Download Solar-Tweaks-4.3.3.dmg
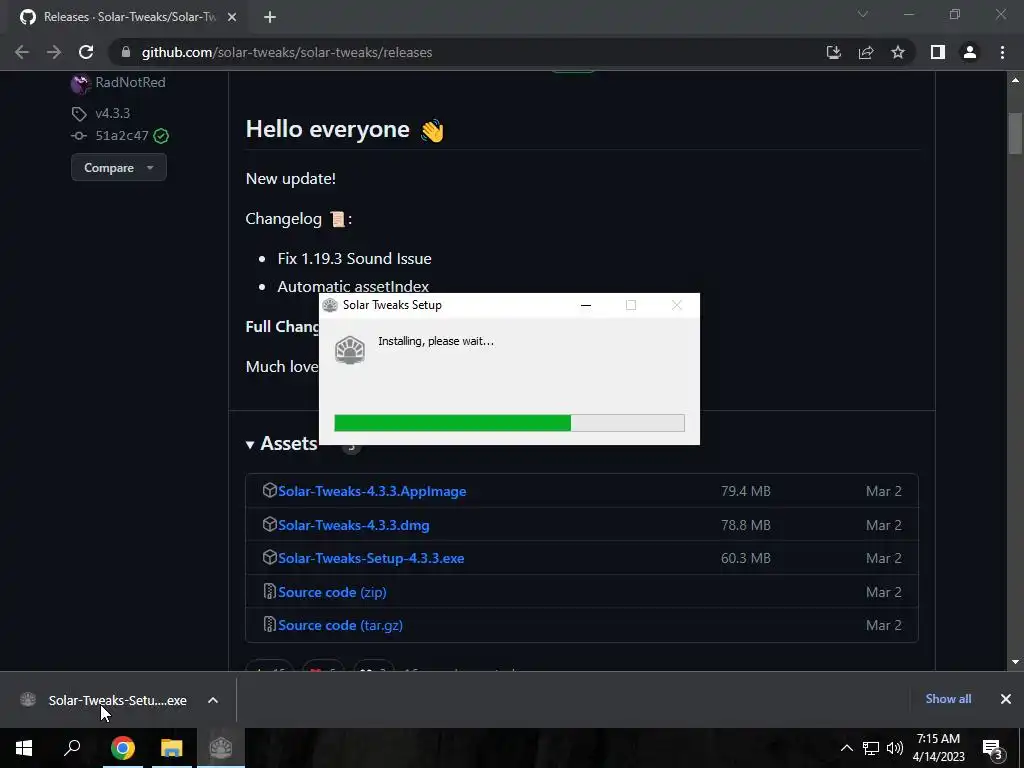The image size is (1024, 768). click(354, 525)
